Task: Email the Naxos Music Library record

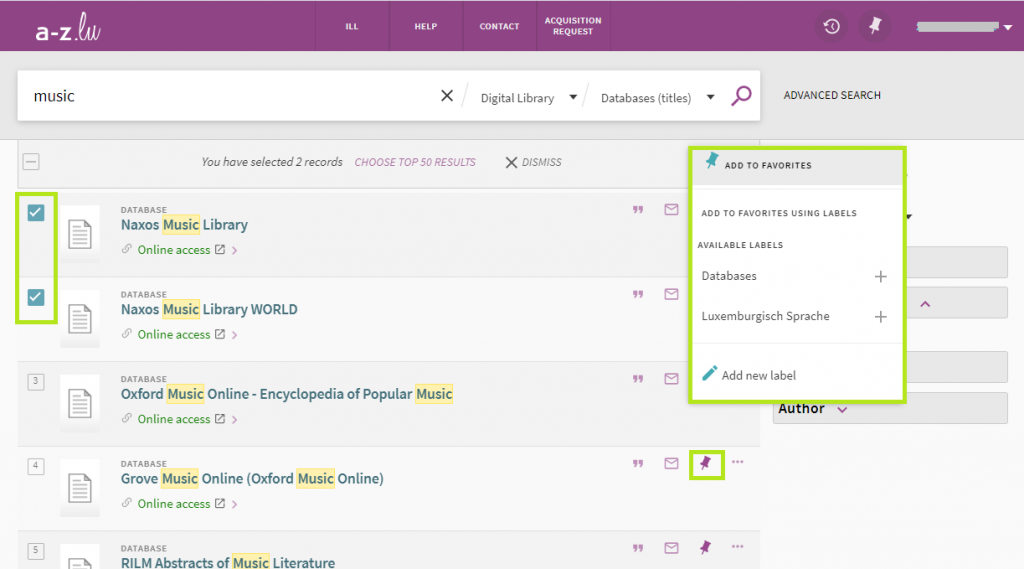Action: coord(671,210)
